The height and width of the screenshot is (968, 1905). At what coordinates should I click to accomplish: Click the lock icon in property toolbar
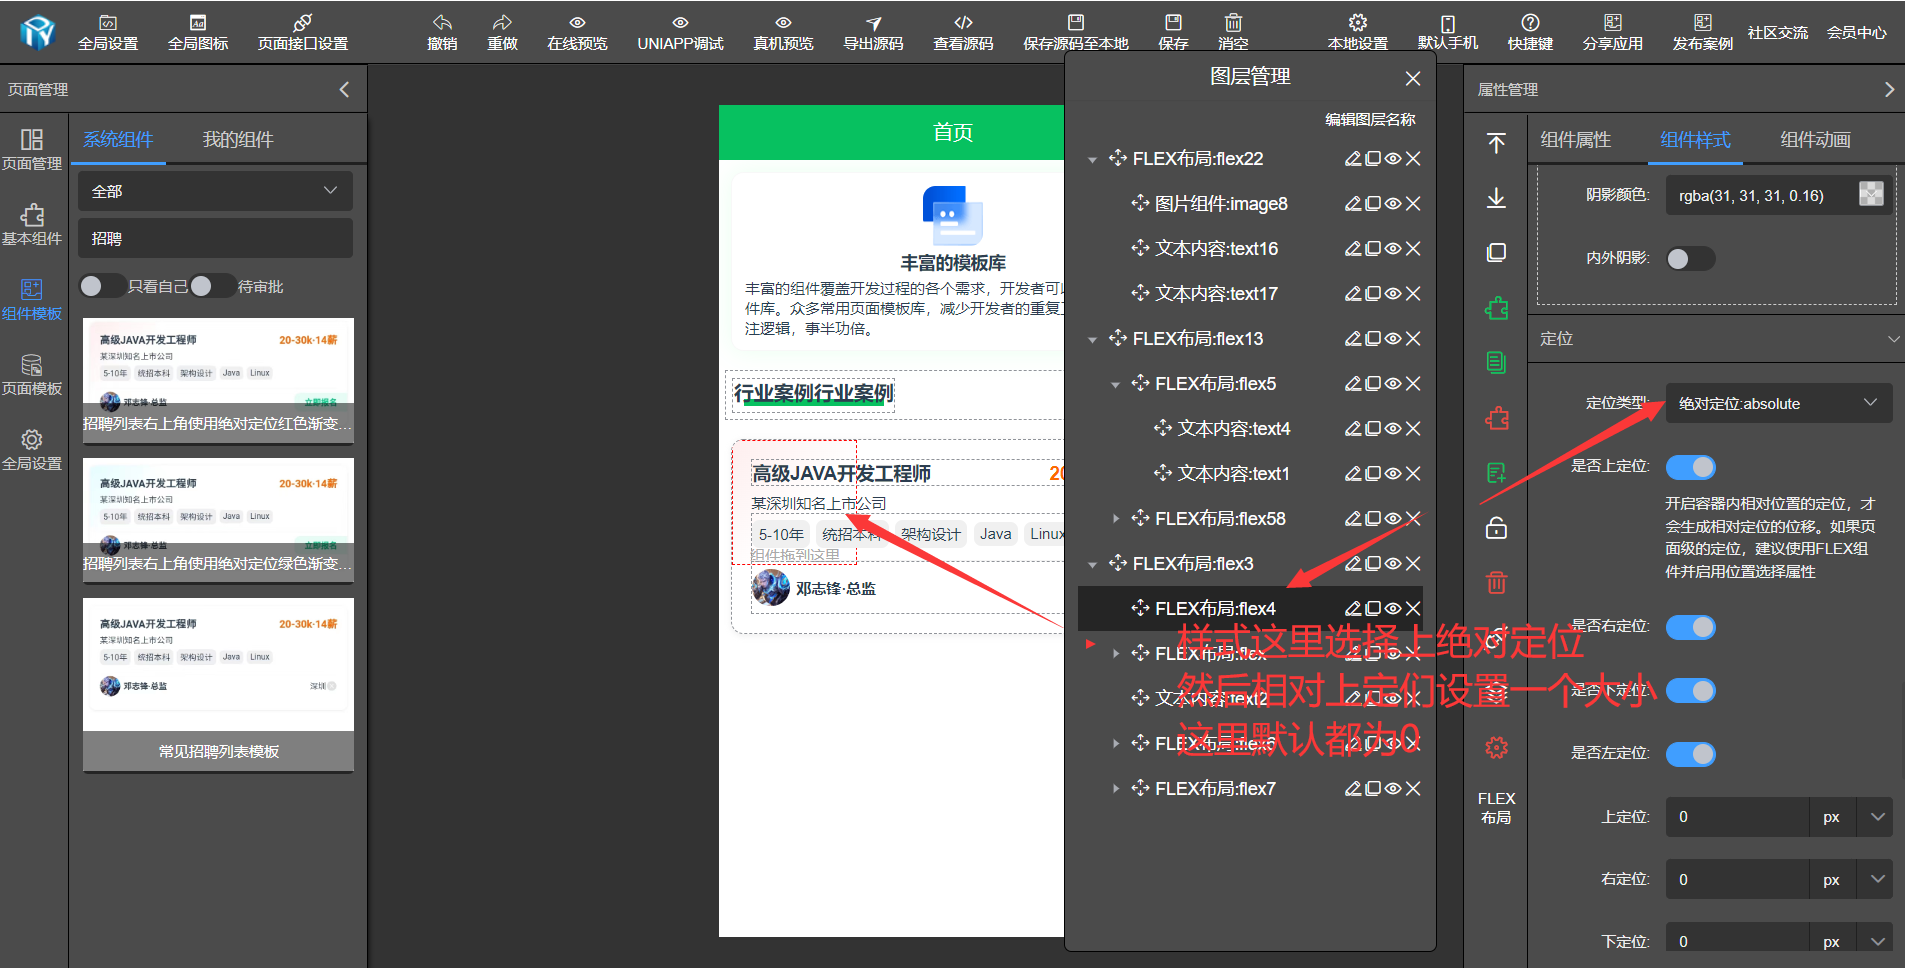1496,527
